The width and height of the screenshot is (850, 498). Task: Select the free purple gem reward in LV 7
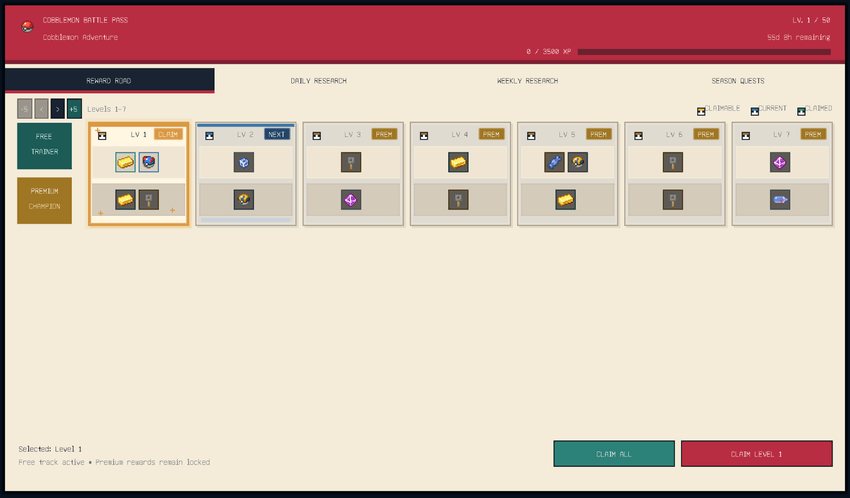coord(780,162)
